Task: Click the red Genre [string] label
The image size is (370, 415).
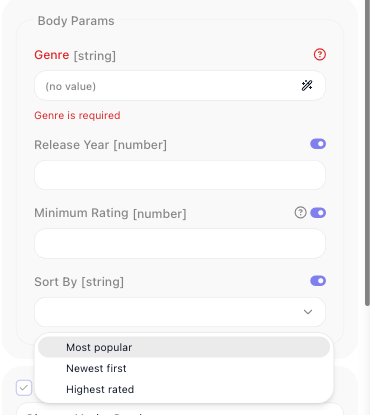Action: tap(75, 55)
